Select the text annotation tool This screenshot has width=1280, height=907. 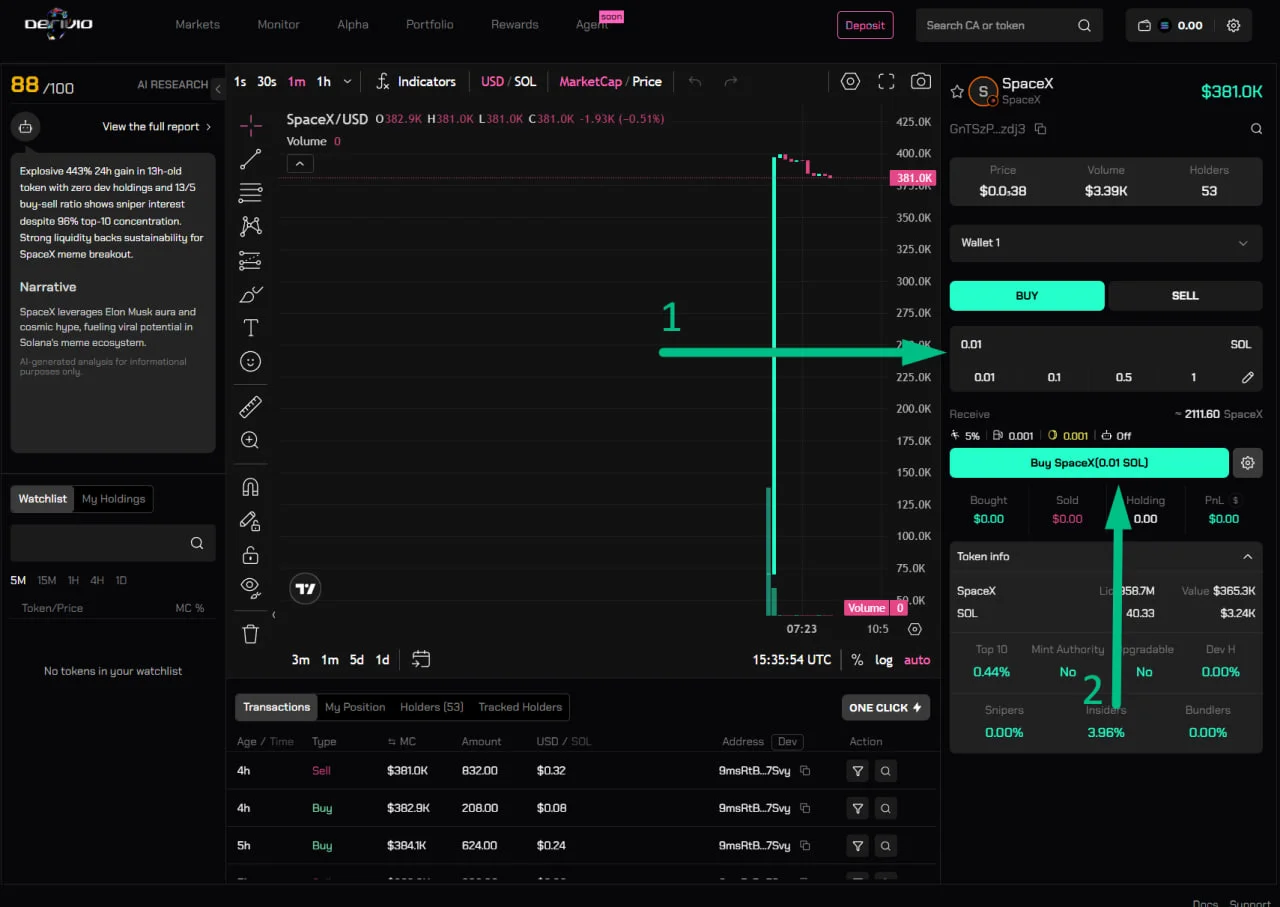click(x=251, y=327)
